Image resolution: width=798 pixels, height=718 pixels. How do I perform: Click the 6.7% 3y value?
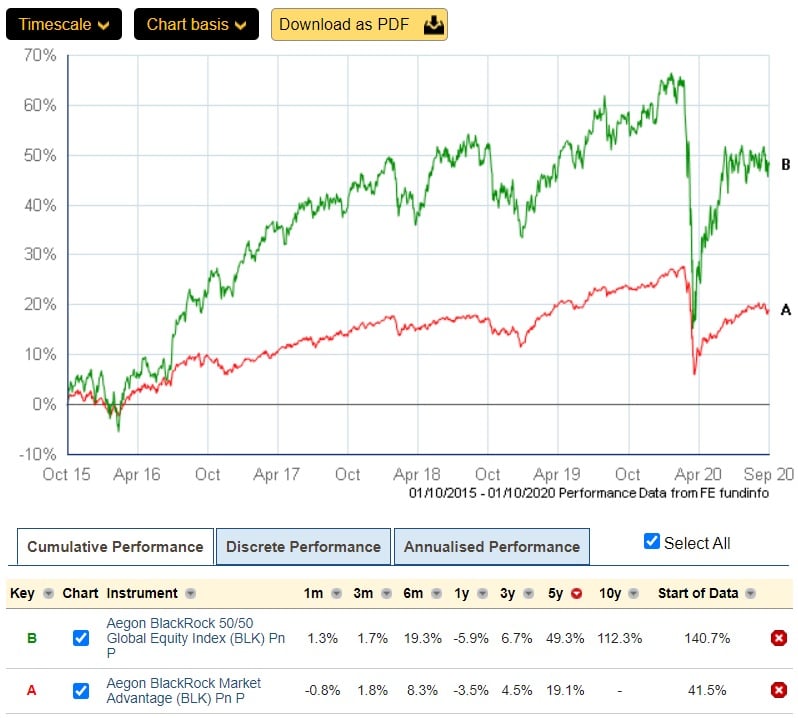tap(517, 638)
